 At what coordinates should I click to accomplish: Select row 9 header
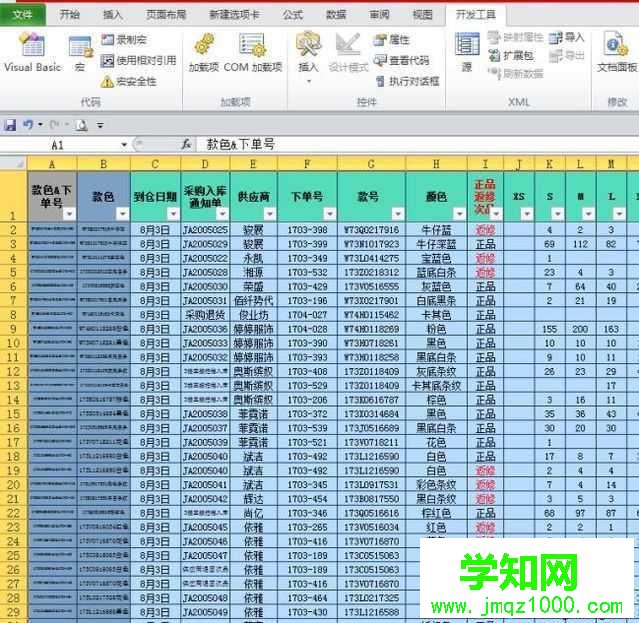click(13, 329)
